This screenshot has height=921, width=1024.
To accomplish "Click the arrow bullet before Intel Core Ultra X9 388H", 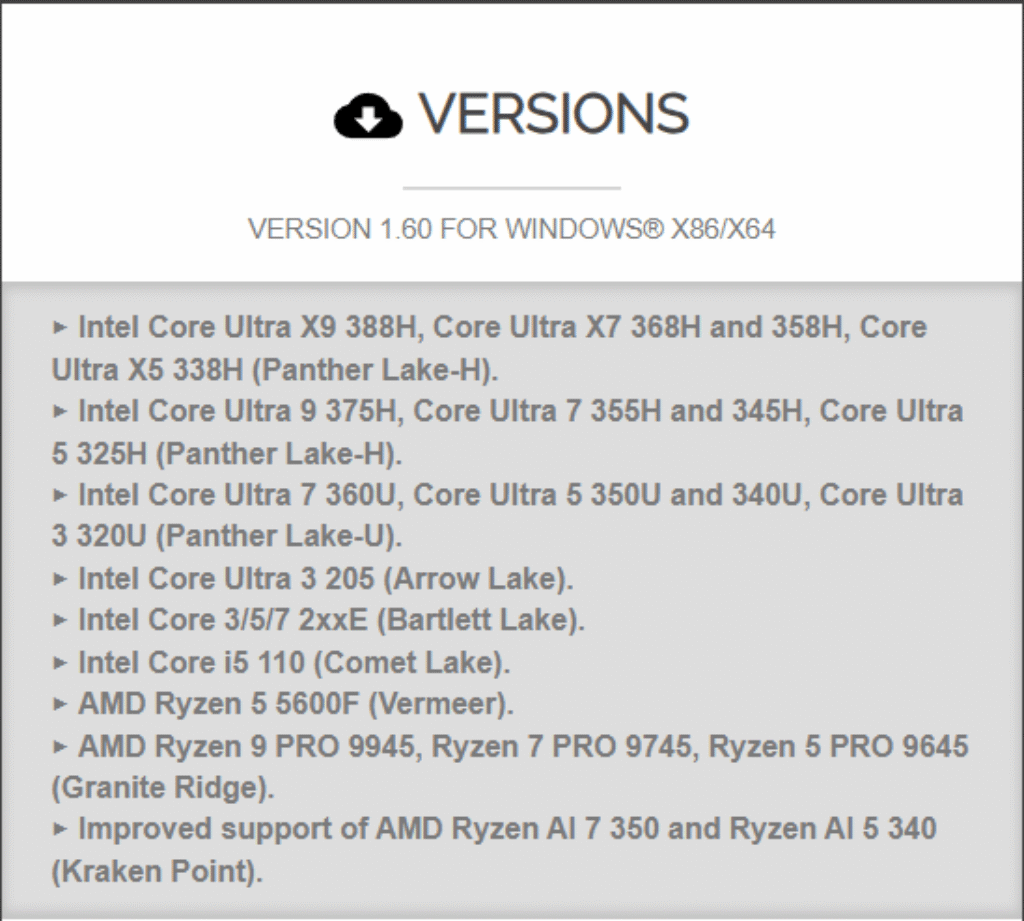I will 60,327.
